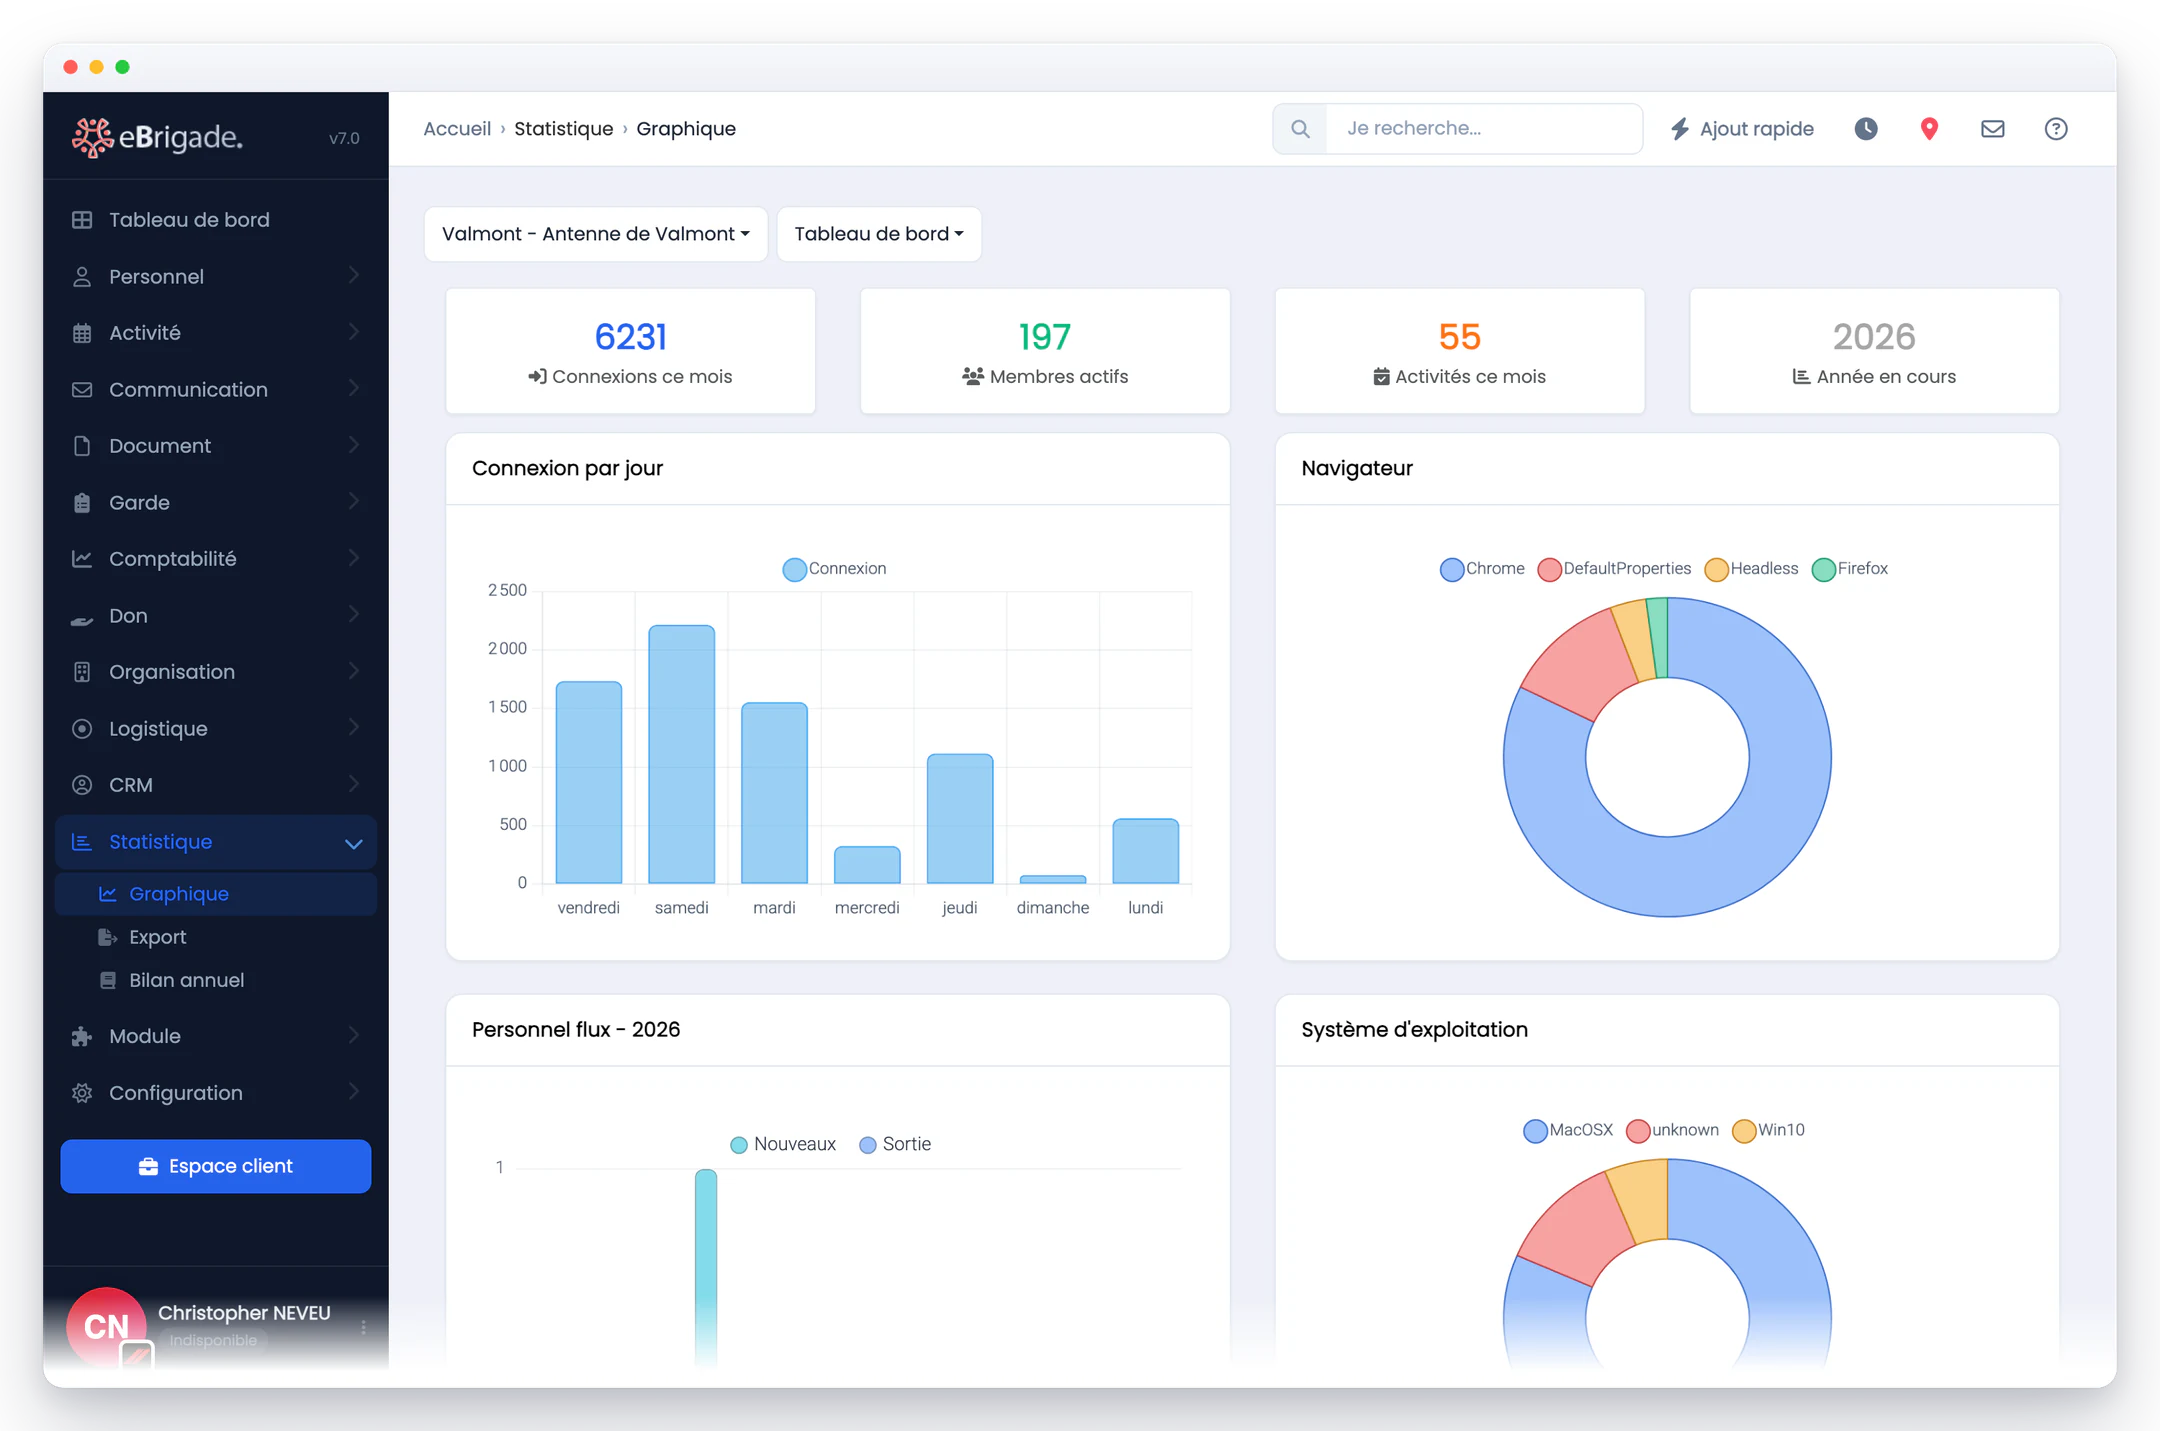Go to Accueil breadcrumb link
This screenshot has width=2160, height=1431.
pos(457,129)
